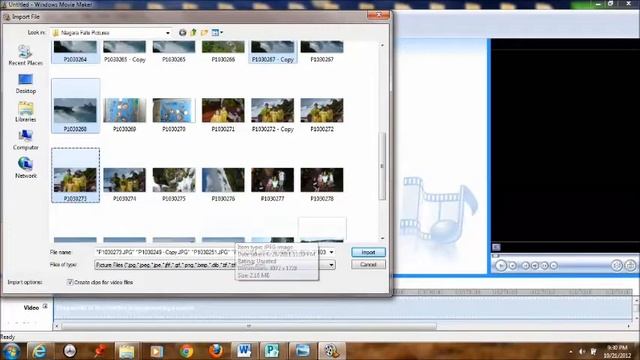Go up one folder level
The height and width of the screenshot is (360, 640).
click(x=193, y=32)
